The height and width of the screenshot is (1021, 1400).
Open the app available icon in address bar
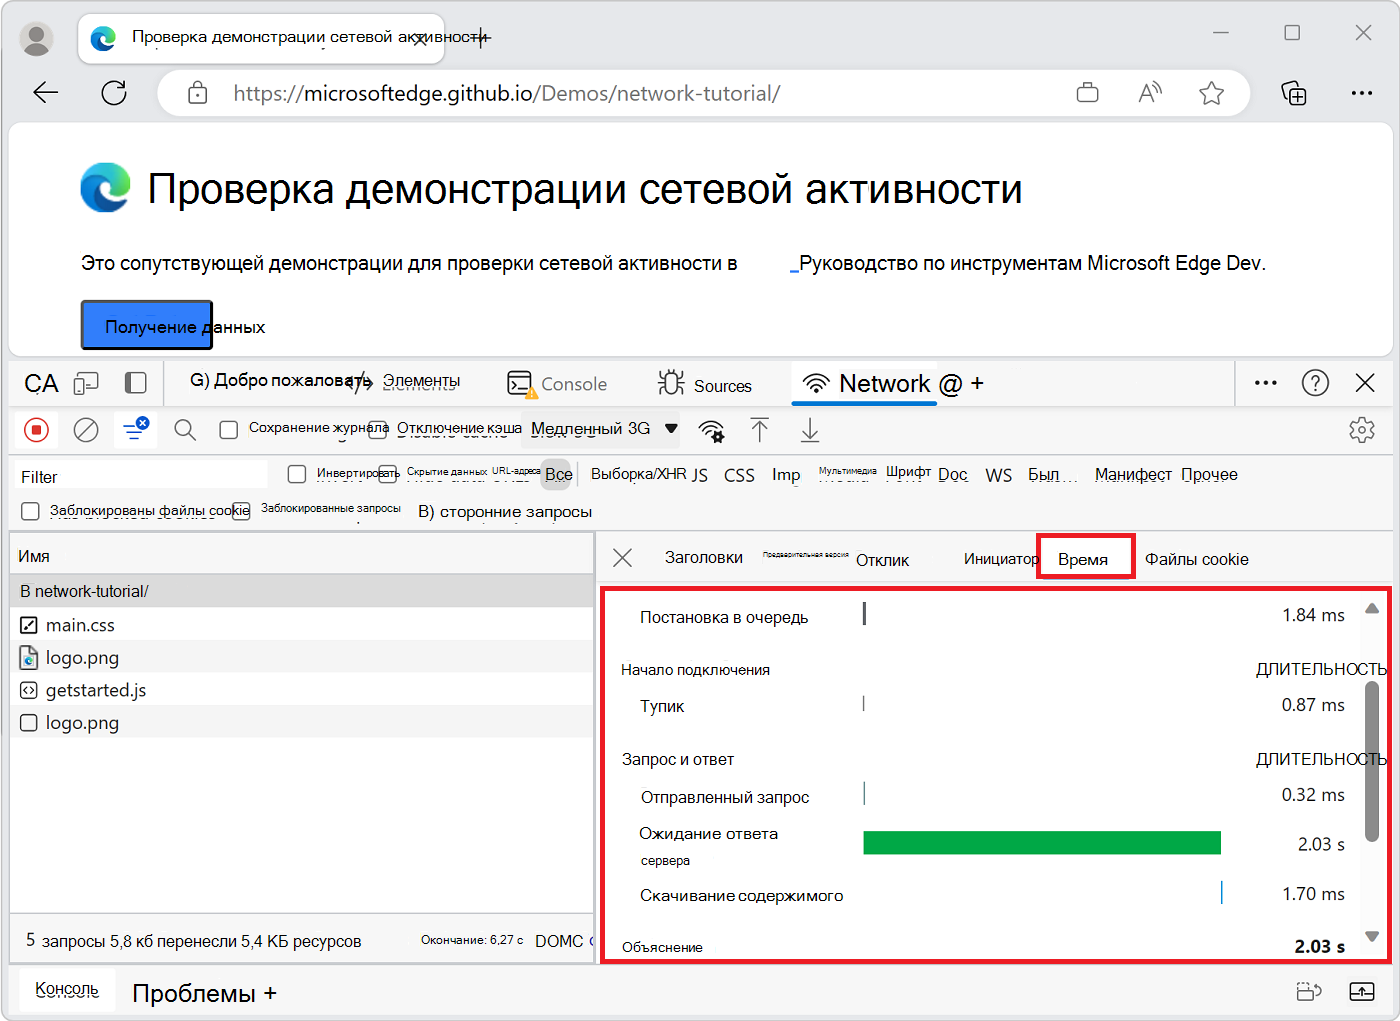pos(1087,93)
